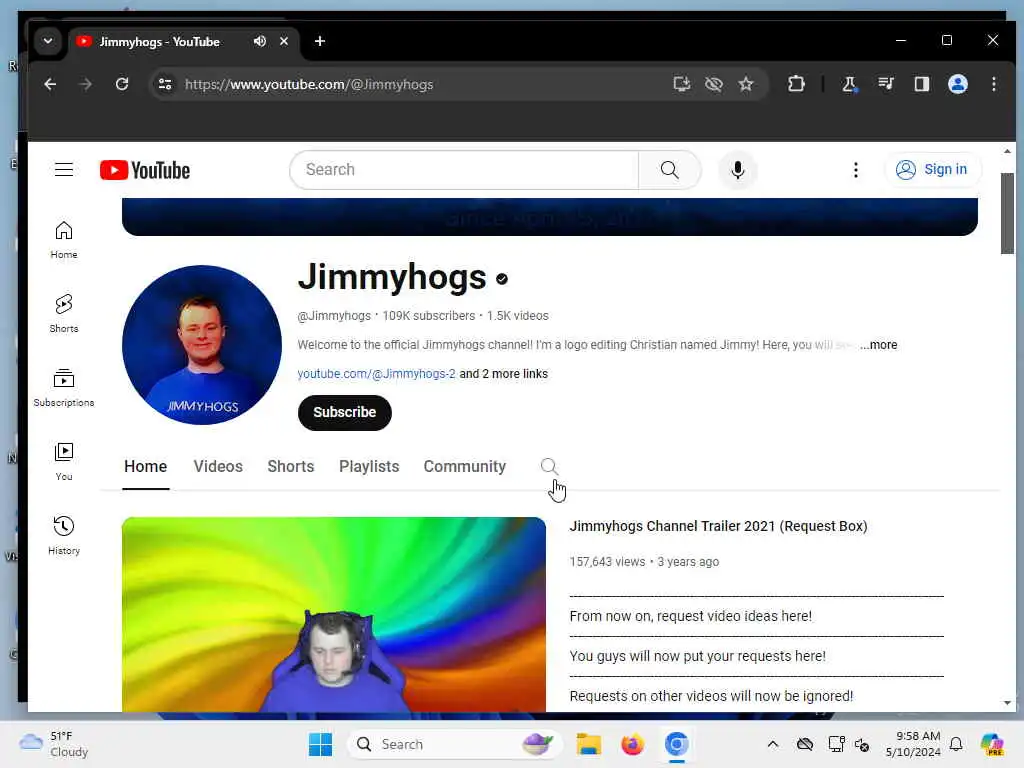Open the Chrome three-dot menu

point(993,84)
